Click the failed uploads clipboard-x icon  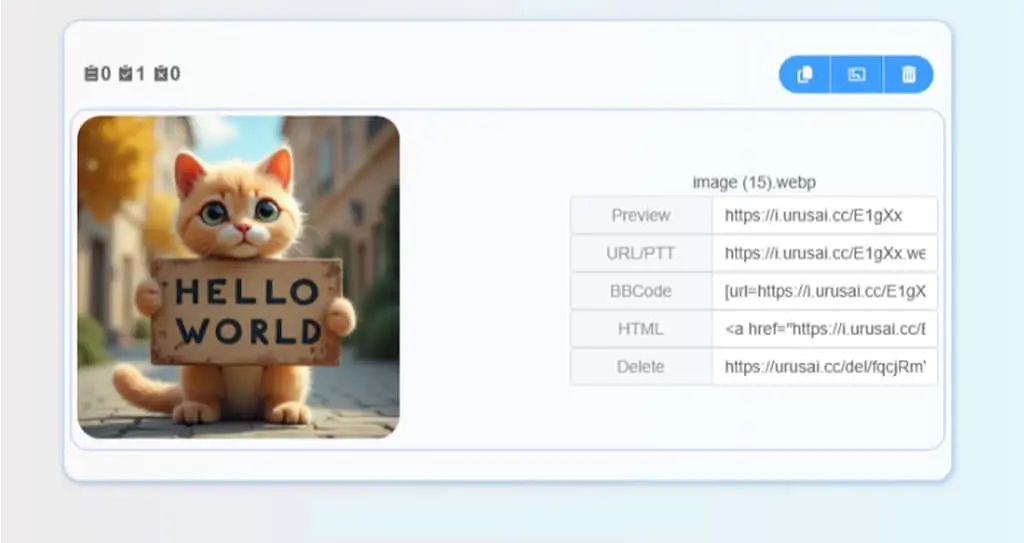pos(161,73)
